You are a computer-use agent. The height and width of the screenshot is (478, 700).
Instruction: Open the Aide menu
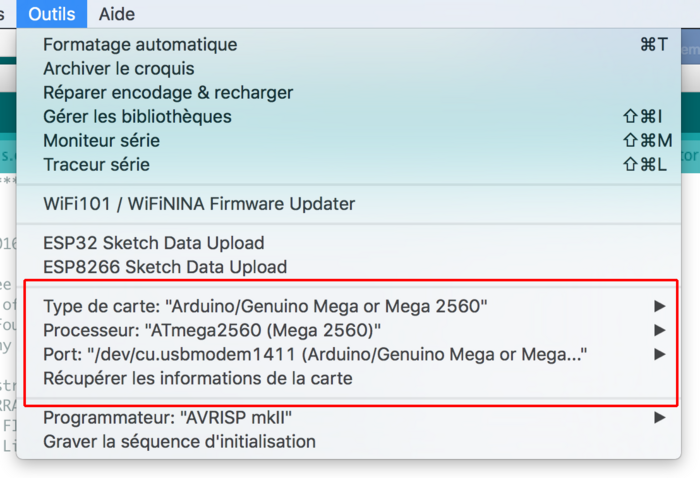coord(117,14)
